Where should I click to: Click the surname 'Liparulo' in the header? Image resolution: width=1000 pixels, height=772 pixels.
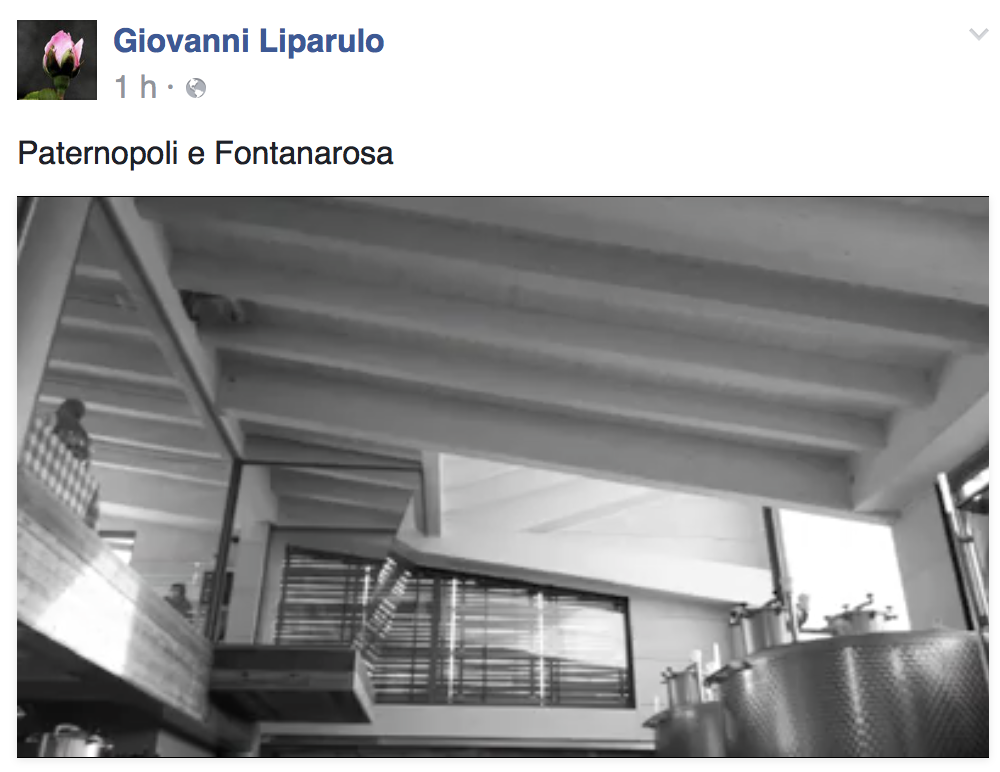point(321,41)
